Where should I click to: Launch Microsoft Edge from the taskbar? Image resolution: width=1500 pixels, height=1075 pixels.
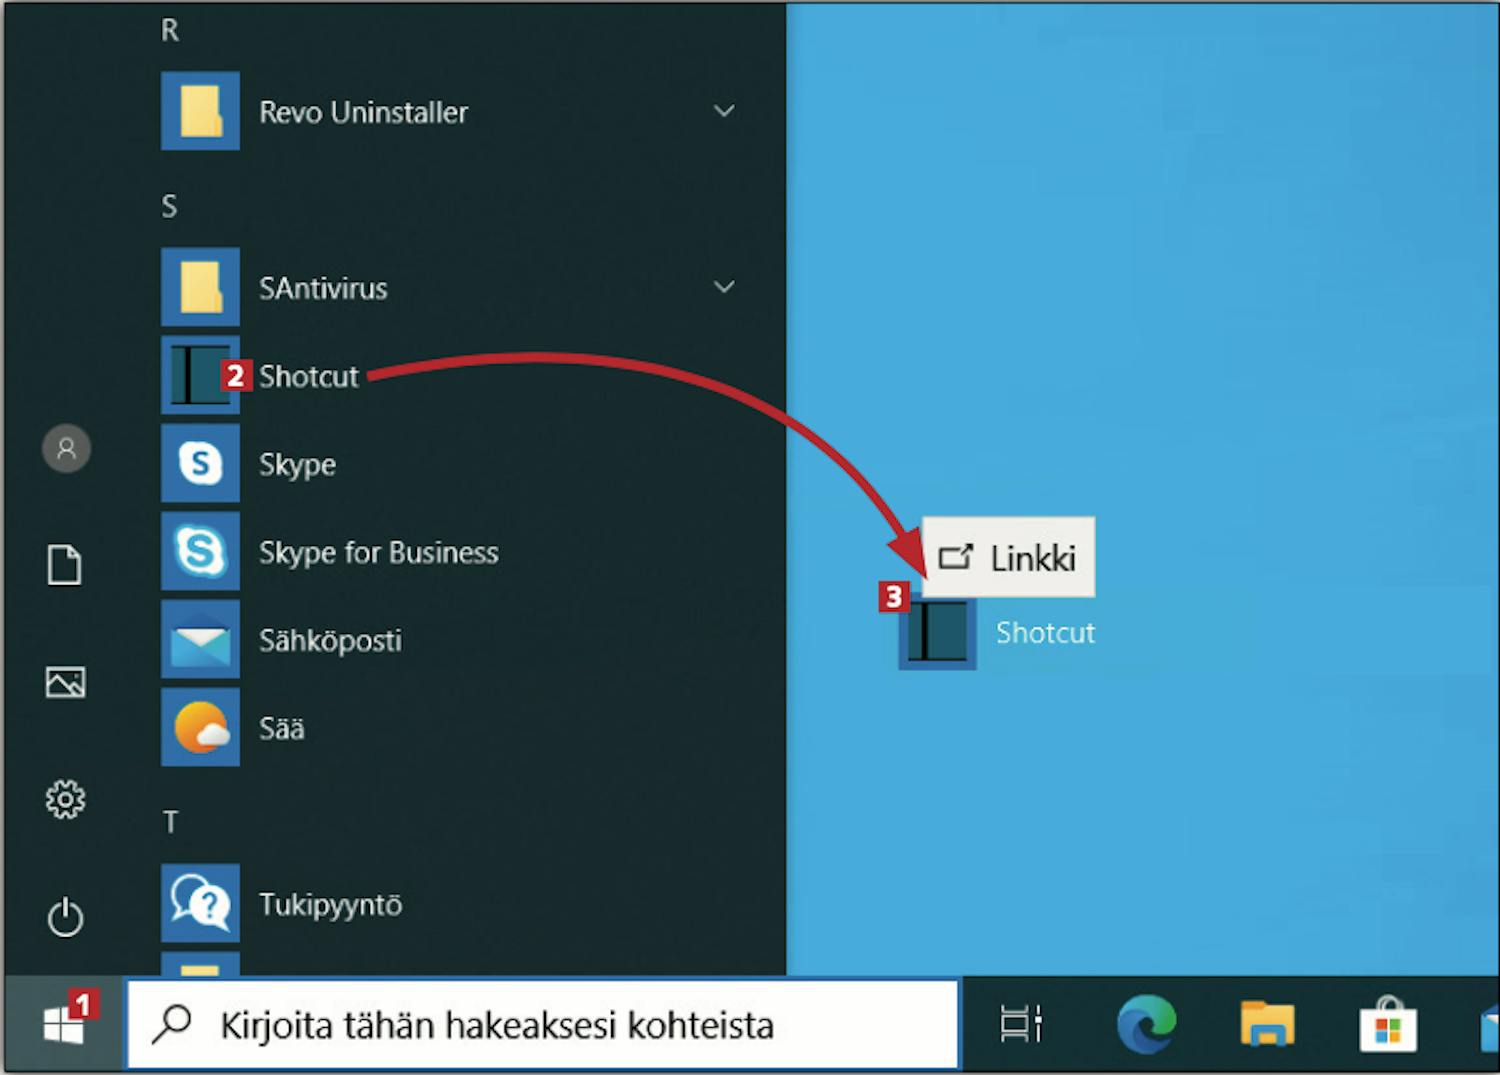click(x=1146, y=1024)
